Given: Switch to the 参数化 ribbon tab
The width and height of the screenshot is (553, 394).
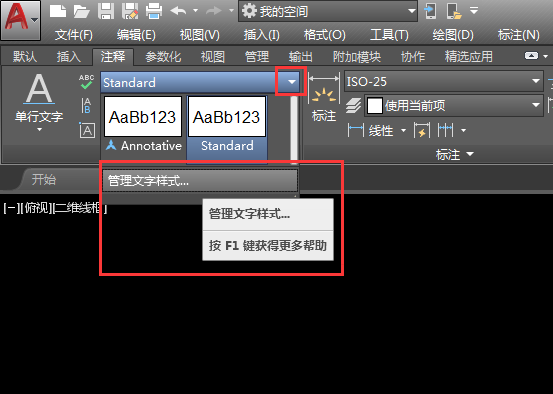Looking at the screenshot, I should pyautogui.click(x=163, y=56).
